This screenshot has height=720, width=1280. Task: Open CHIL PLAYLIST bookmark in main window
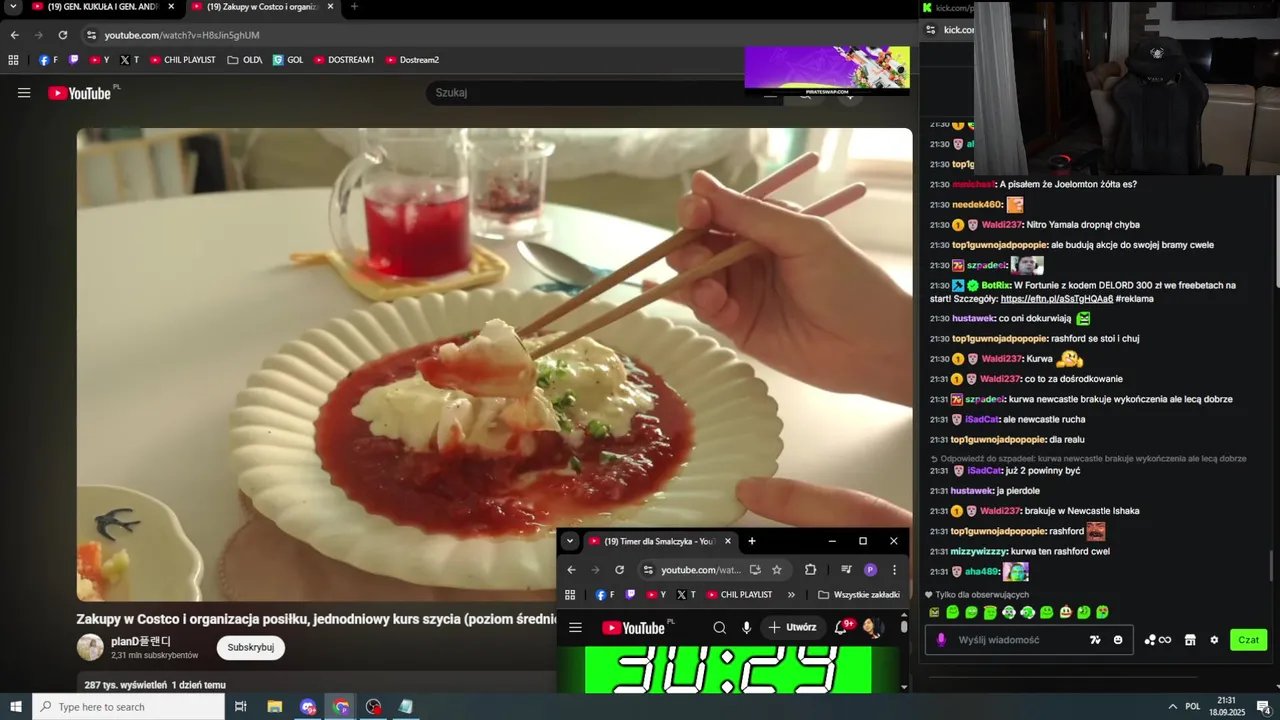pos(183,60)
